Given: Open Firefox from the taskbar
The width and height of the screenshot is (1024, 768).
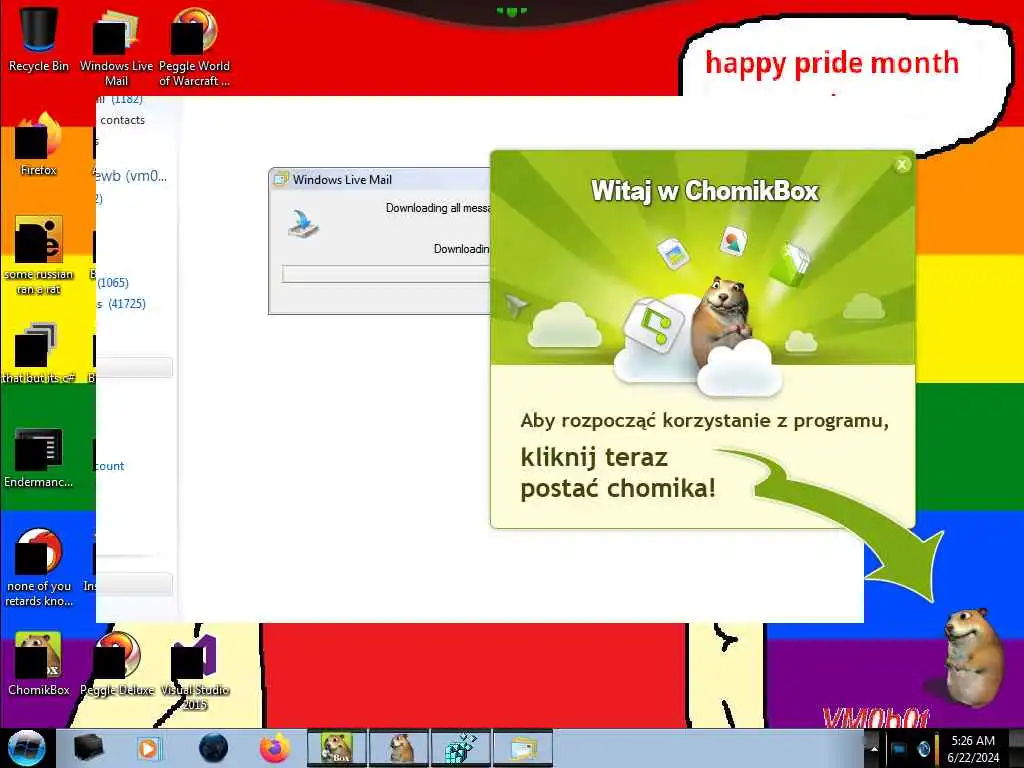Looking at the screenshot, I should [275, 748].
